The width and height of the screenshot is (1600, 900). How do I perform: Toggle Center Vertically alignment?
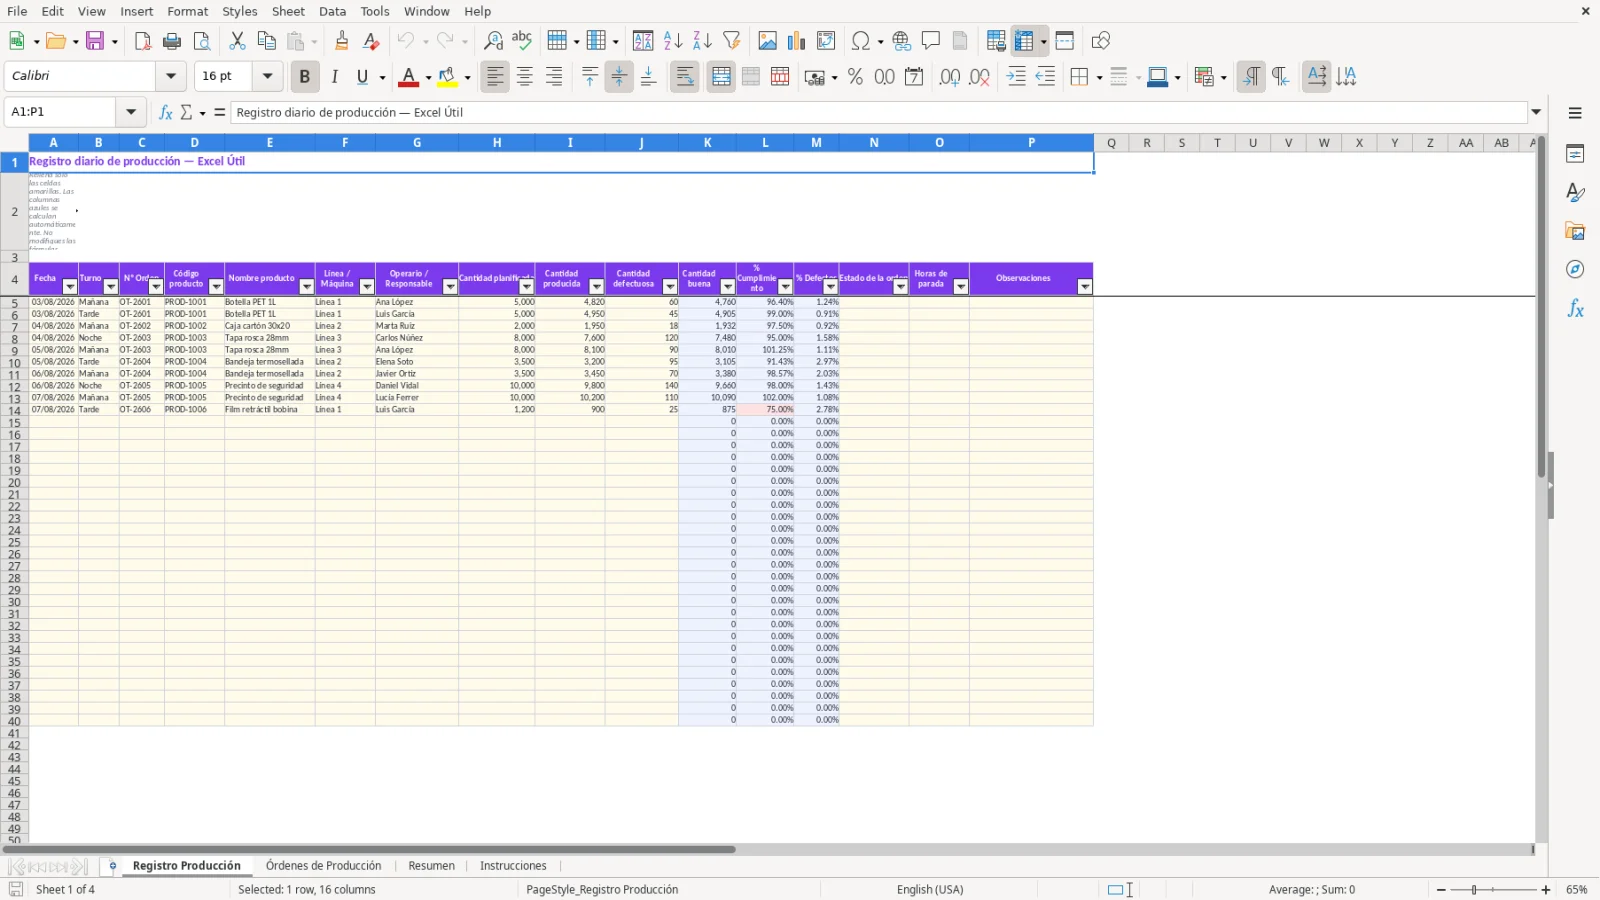(619, 77)
